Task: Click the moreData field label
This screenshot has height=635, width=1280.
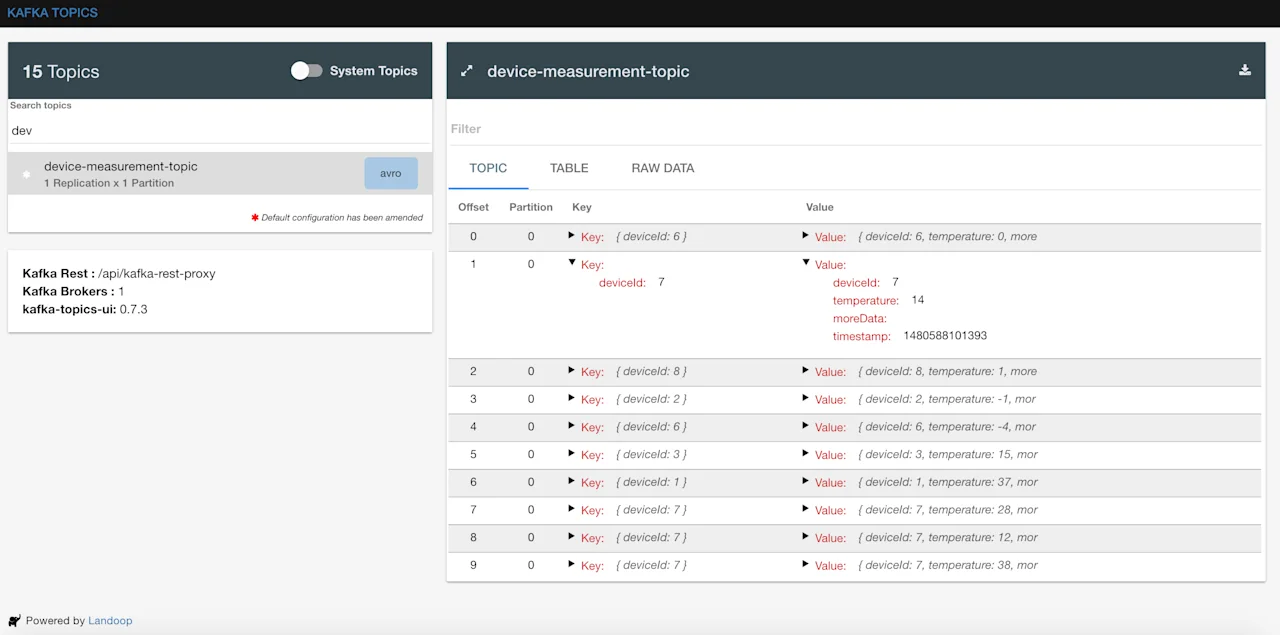Action: (860, 318)
